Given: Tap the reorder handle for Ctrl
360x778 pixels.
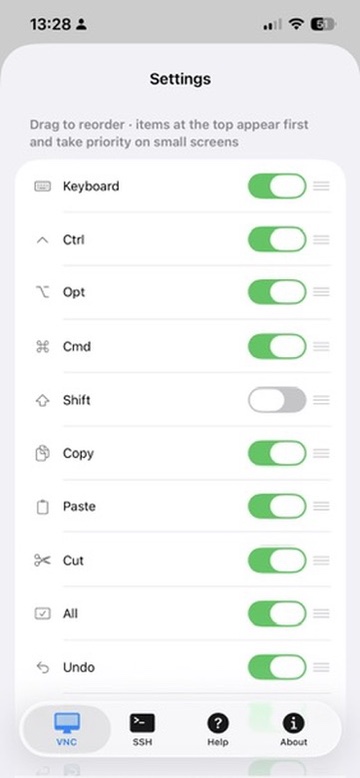Looking at the screenshot, I should [321, 240].
